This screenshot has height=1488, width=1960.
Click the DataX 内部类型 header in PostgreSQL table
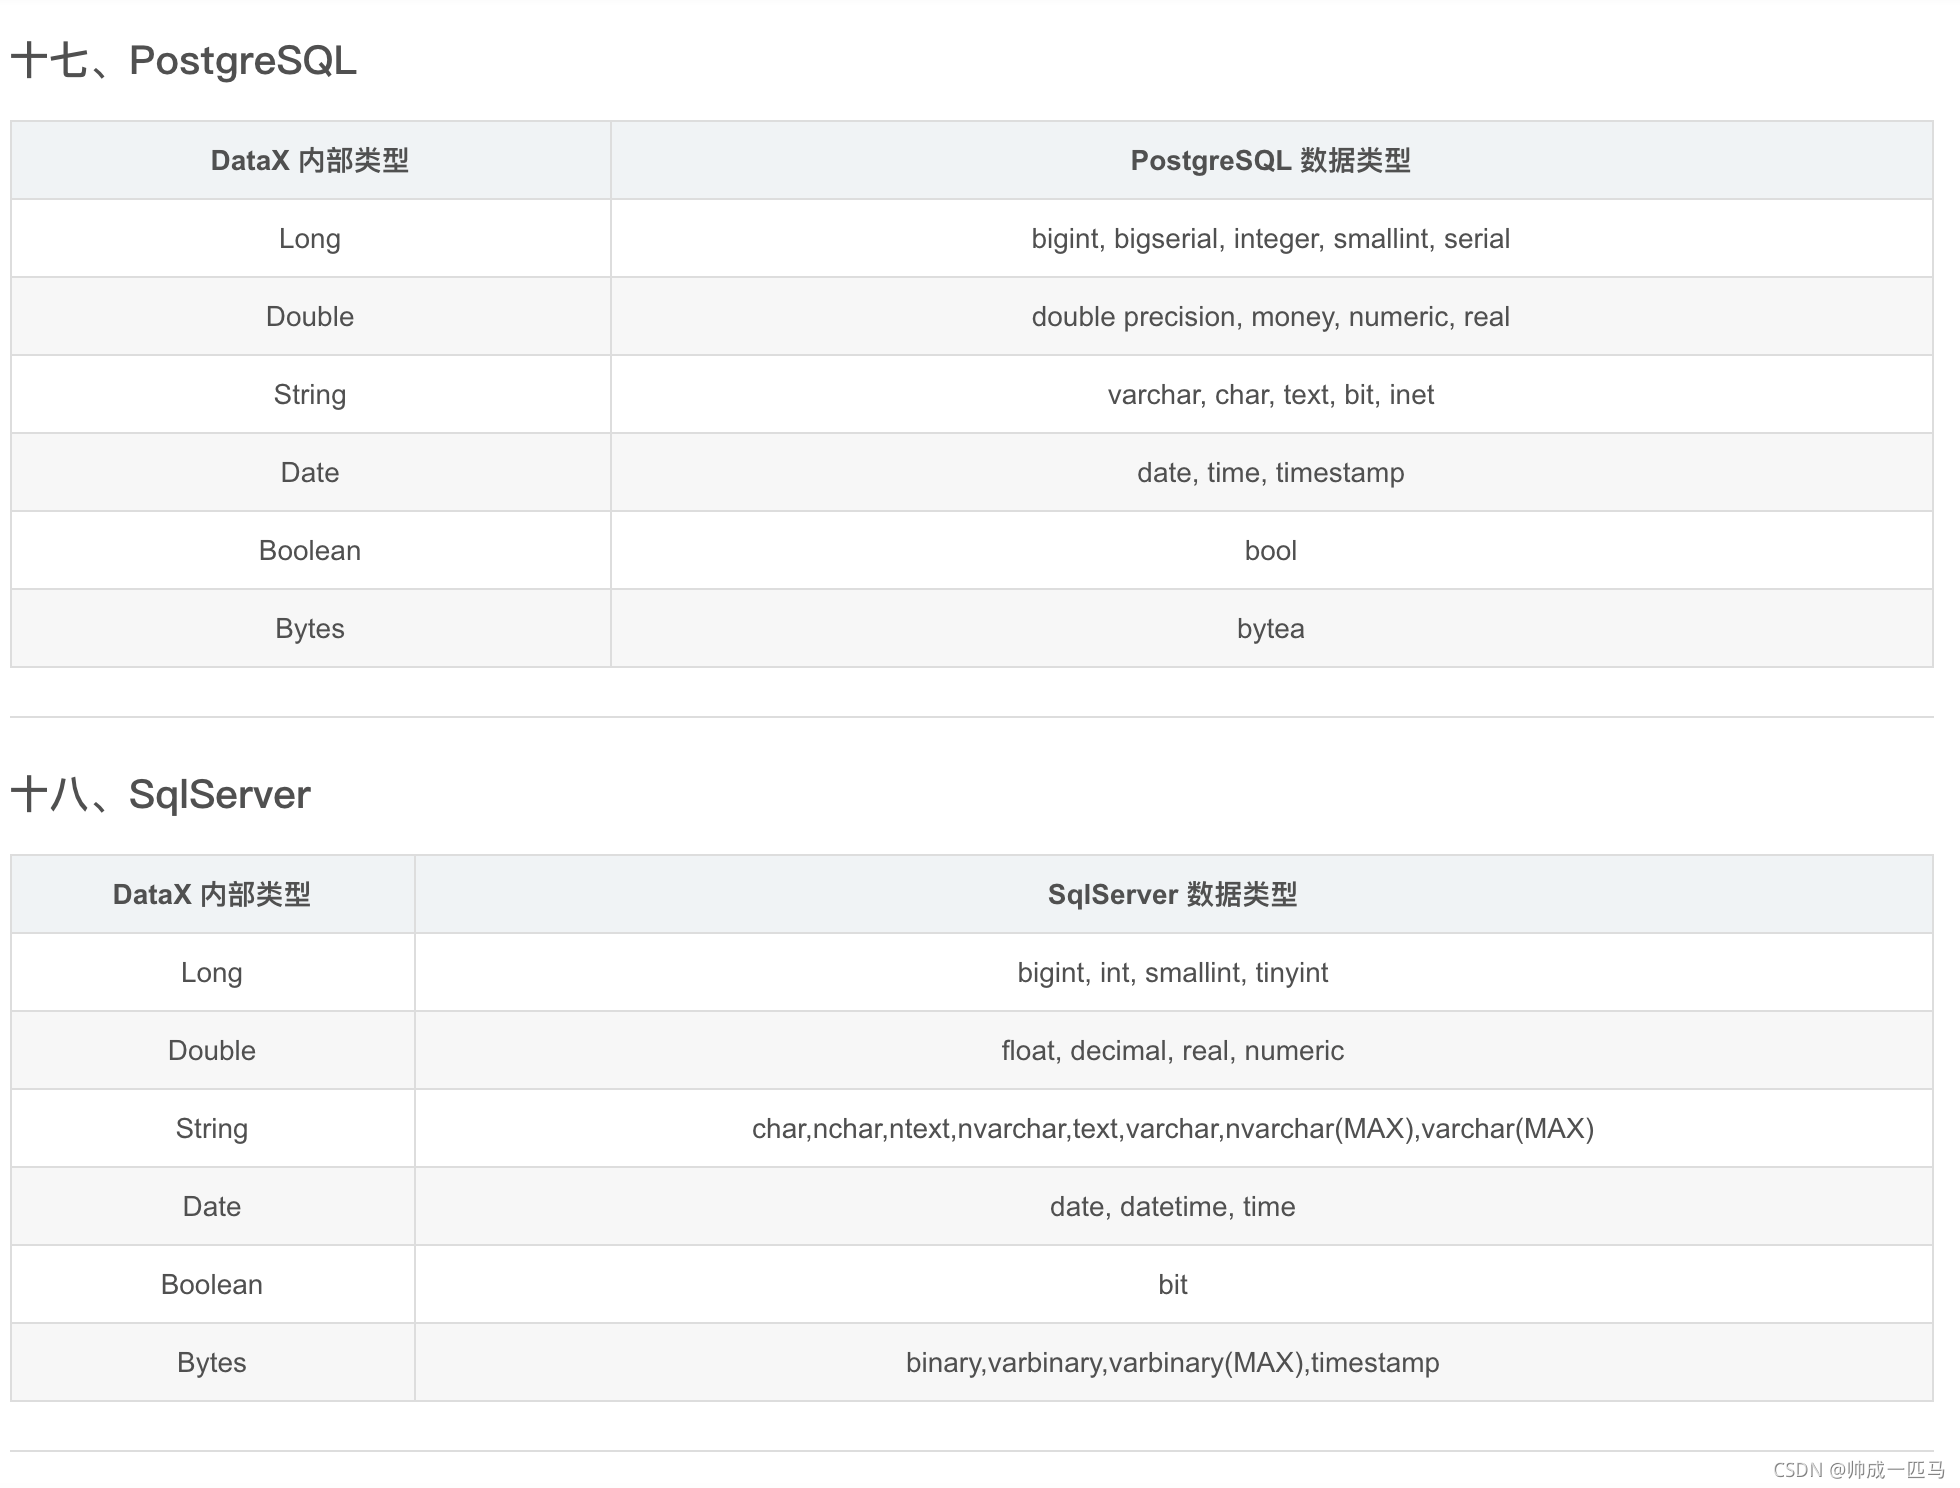click(x=310, y=161)
